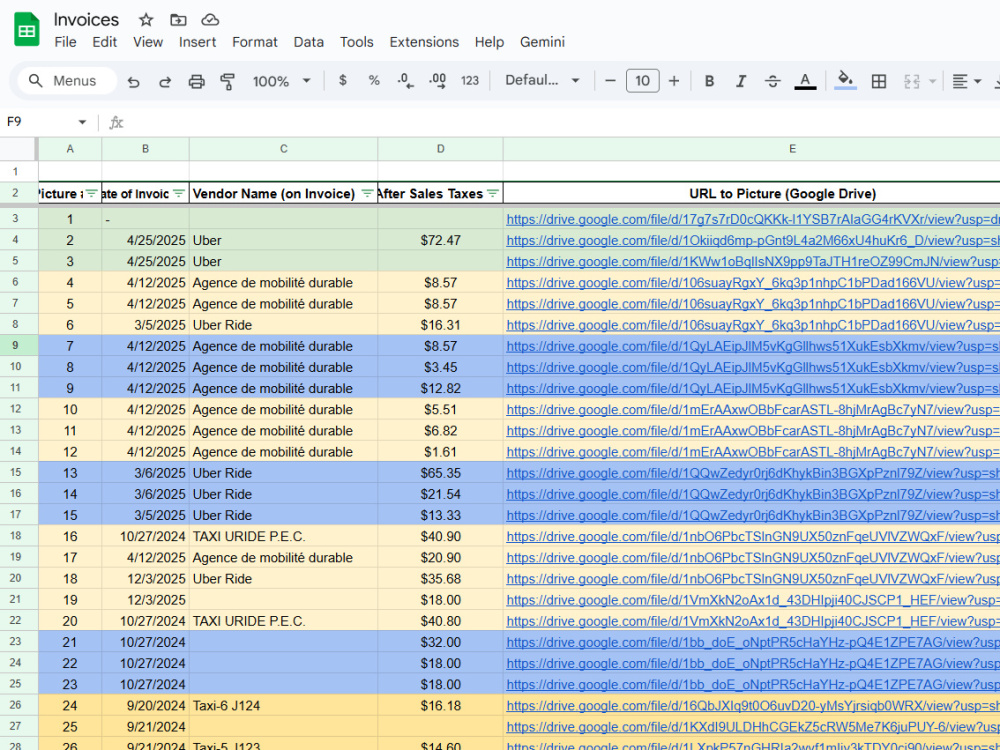Select the paint format roller icon

tap(228, 81)
